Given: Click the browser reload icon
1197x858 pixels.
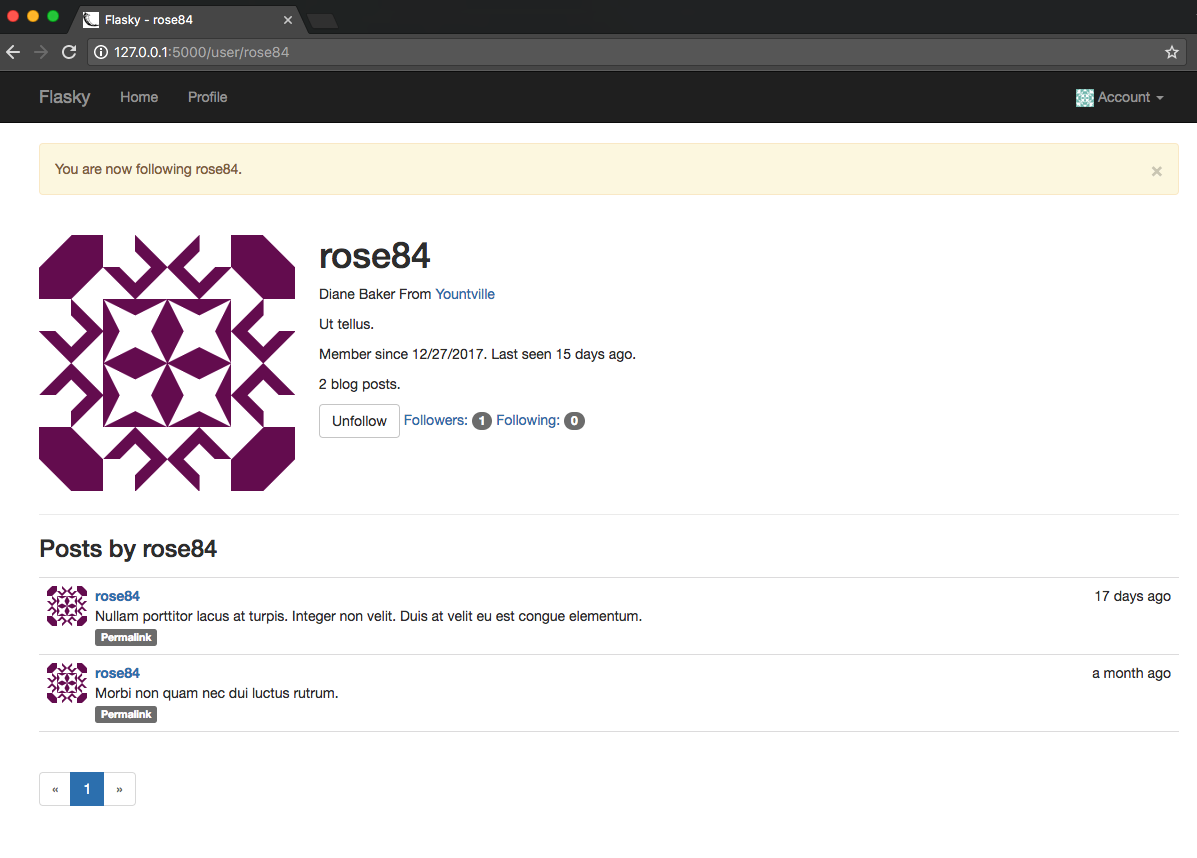Looking at the screenshot, I should coord(69,52).
